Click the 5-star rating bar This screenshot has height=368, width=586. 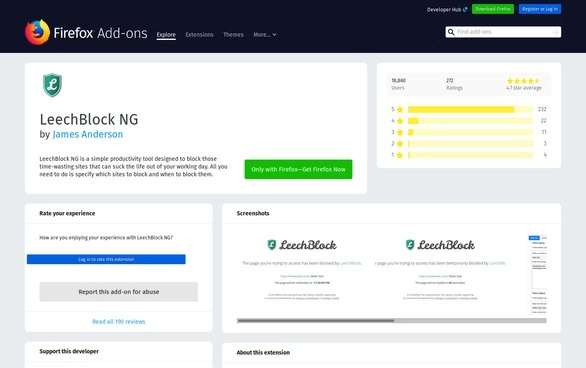click(471, 109)
